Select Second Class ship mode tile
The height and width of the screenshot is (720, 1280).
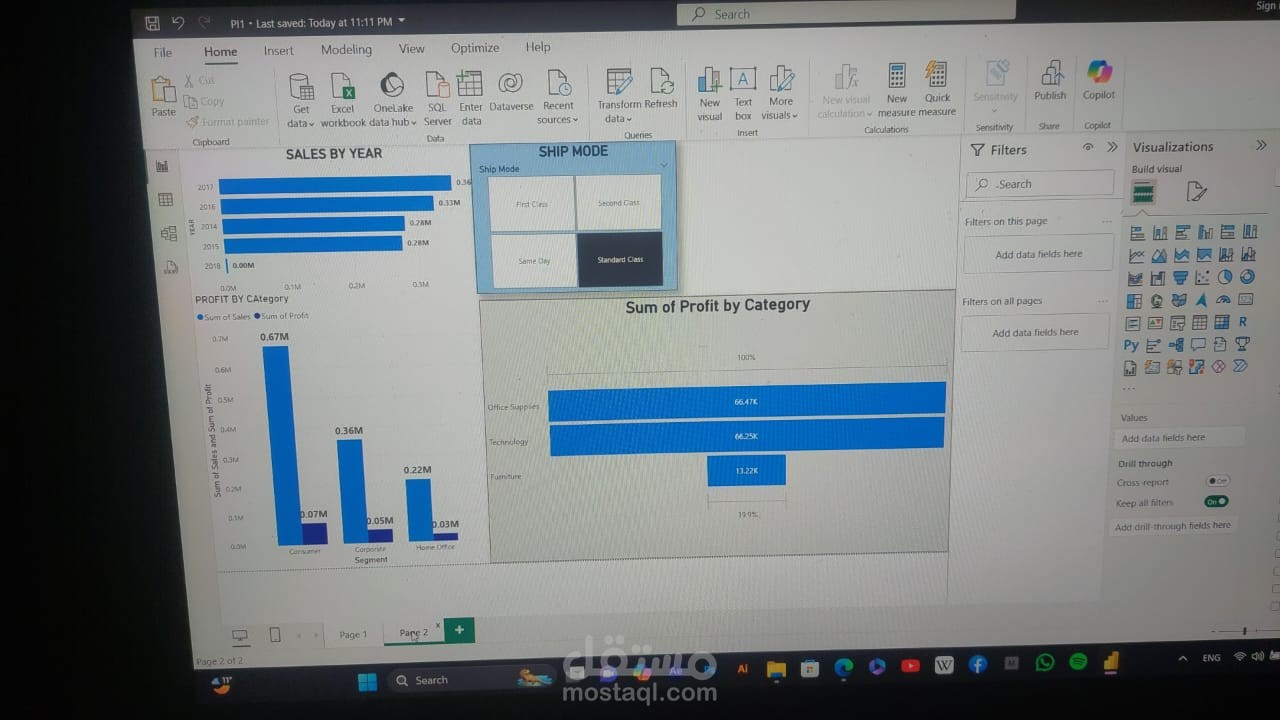pos(618,203)
